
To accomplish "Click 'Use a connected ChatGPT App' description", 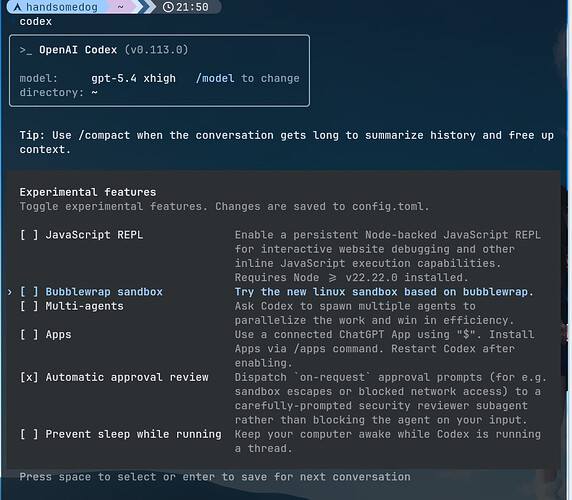I will click(x=384, y=349).
